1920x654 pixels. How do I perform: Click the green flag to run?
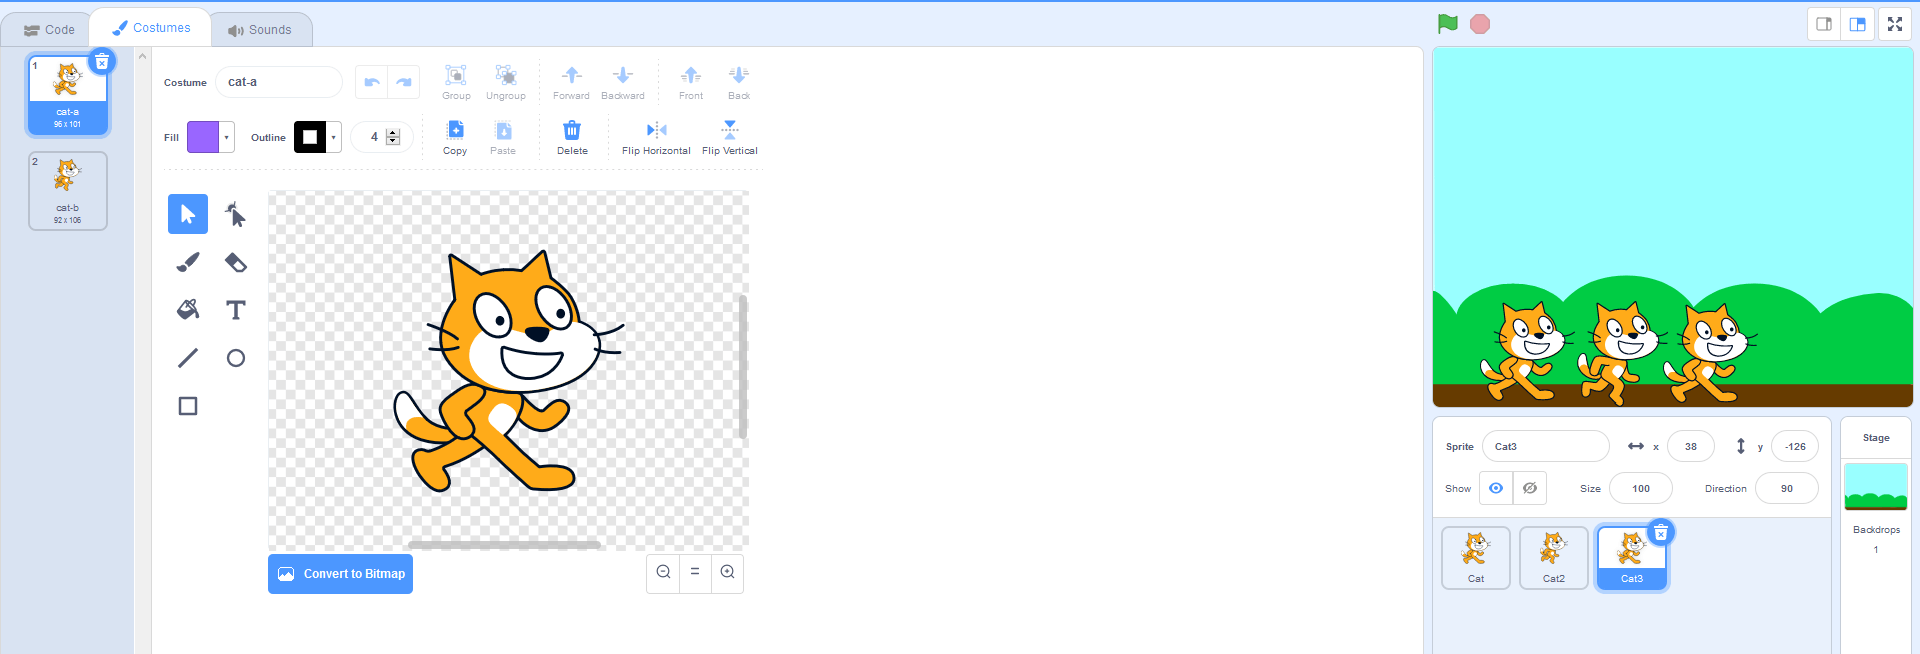(1447, 24)
